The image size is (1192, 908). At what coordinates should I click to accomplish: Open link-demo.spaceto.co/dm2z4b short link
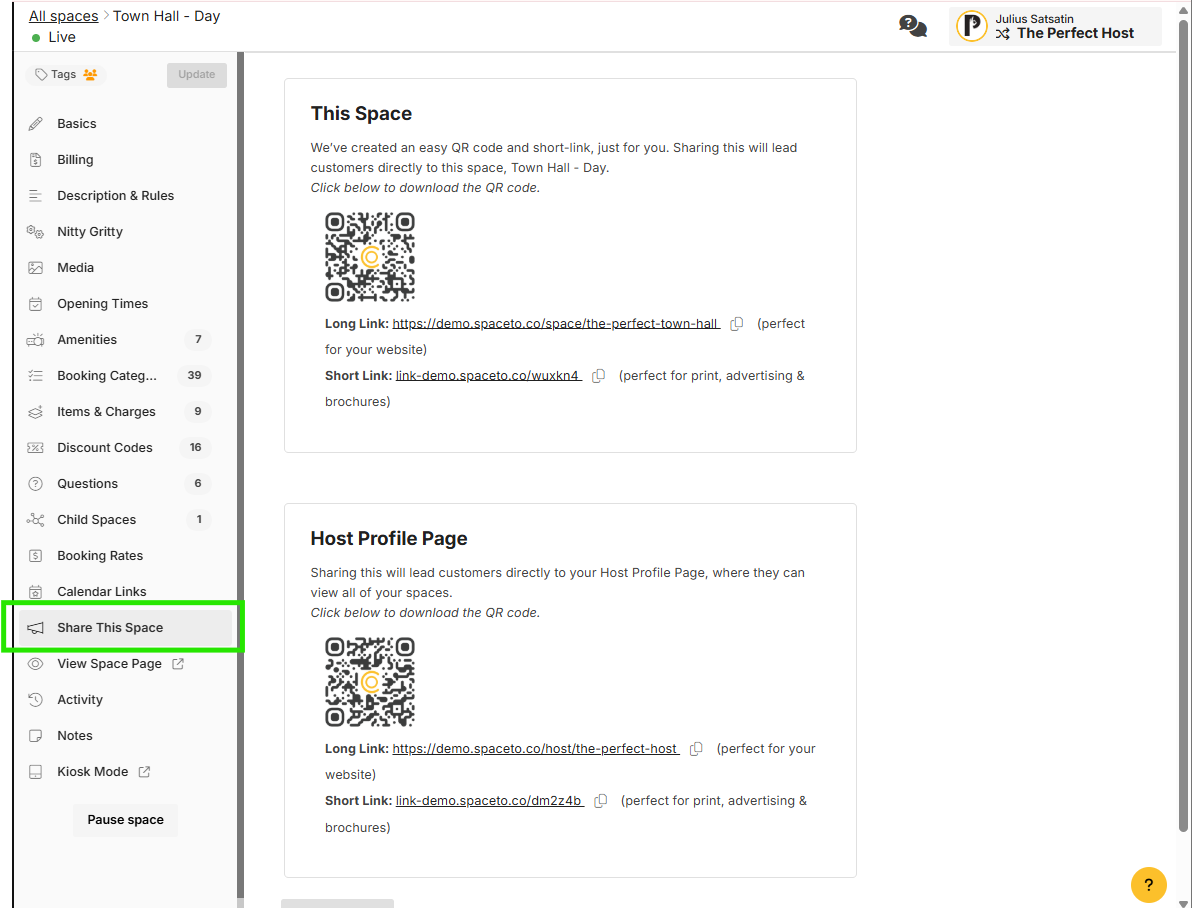(490, 801)
